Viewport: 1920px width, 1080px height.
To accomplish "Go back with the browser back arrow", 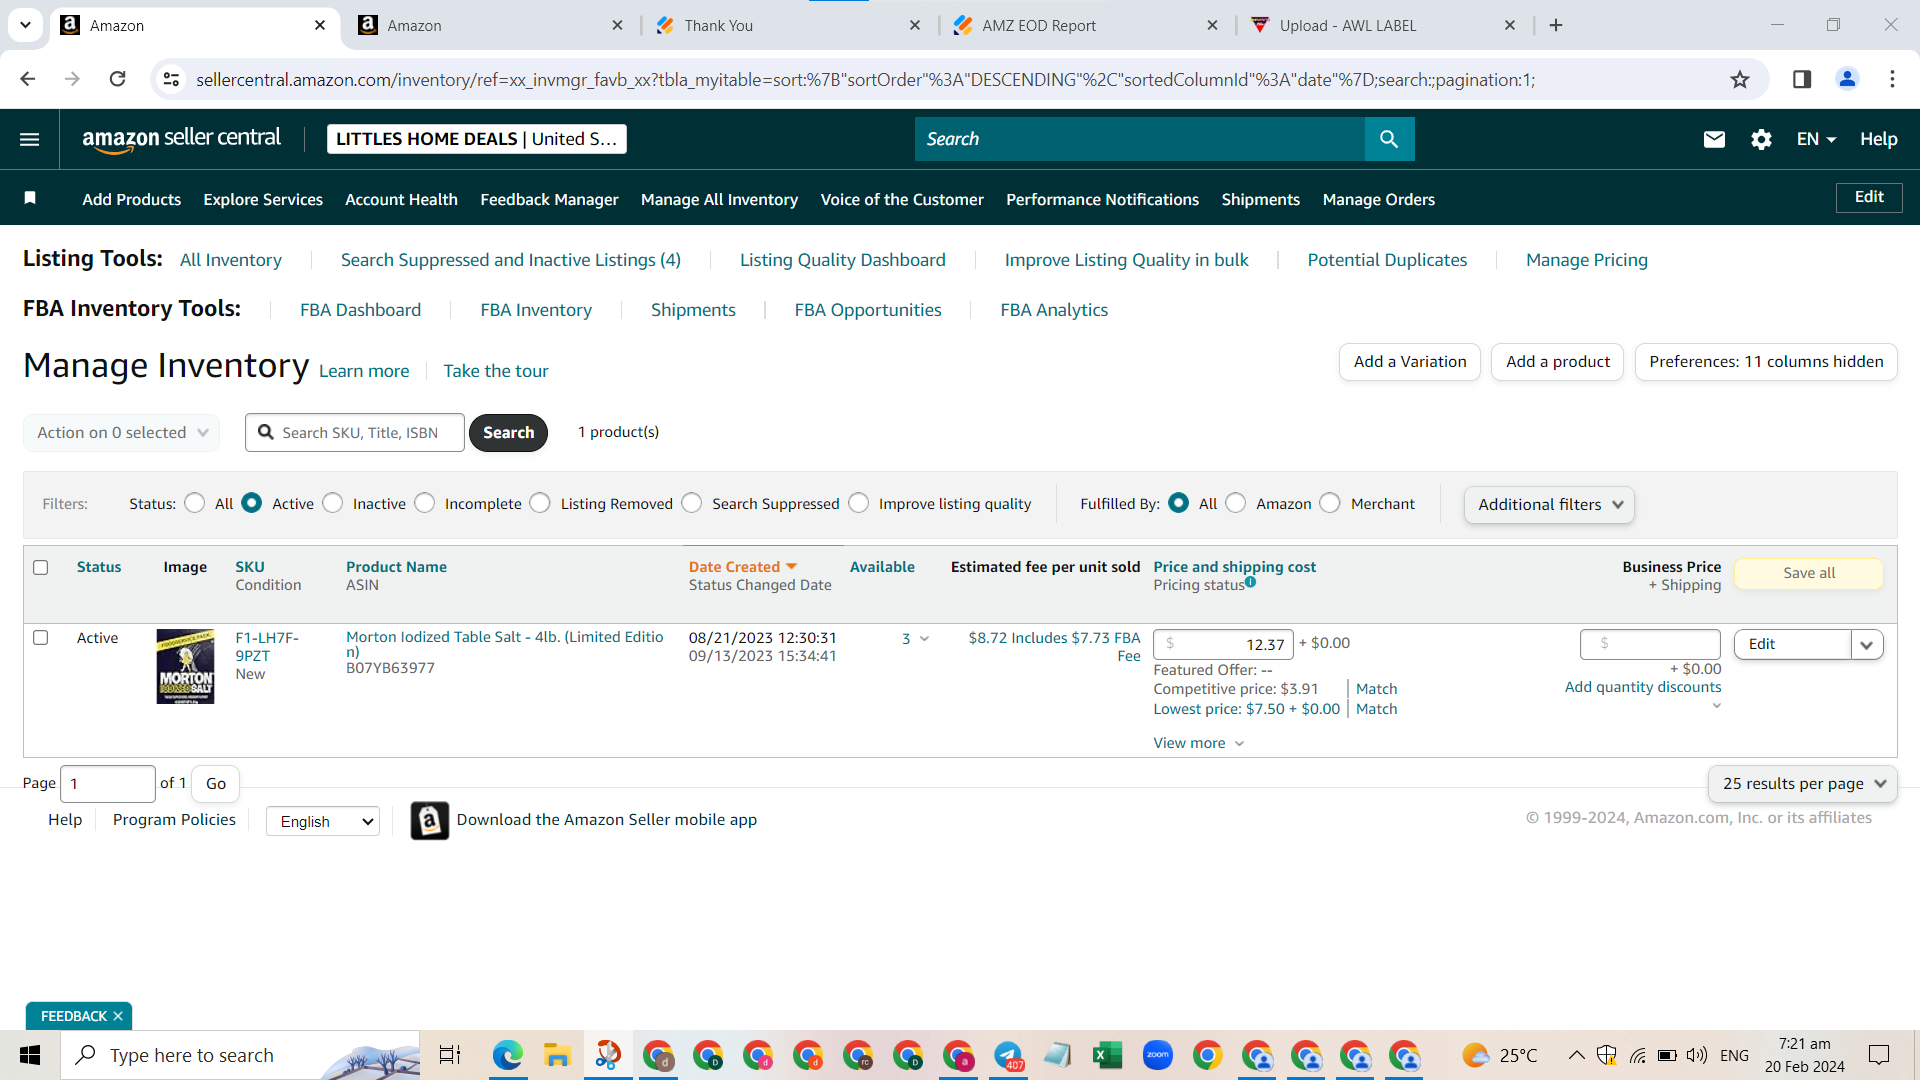I will (x=28, y=79).
